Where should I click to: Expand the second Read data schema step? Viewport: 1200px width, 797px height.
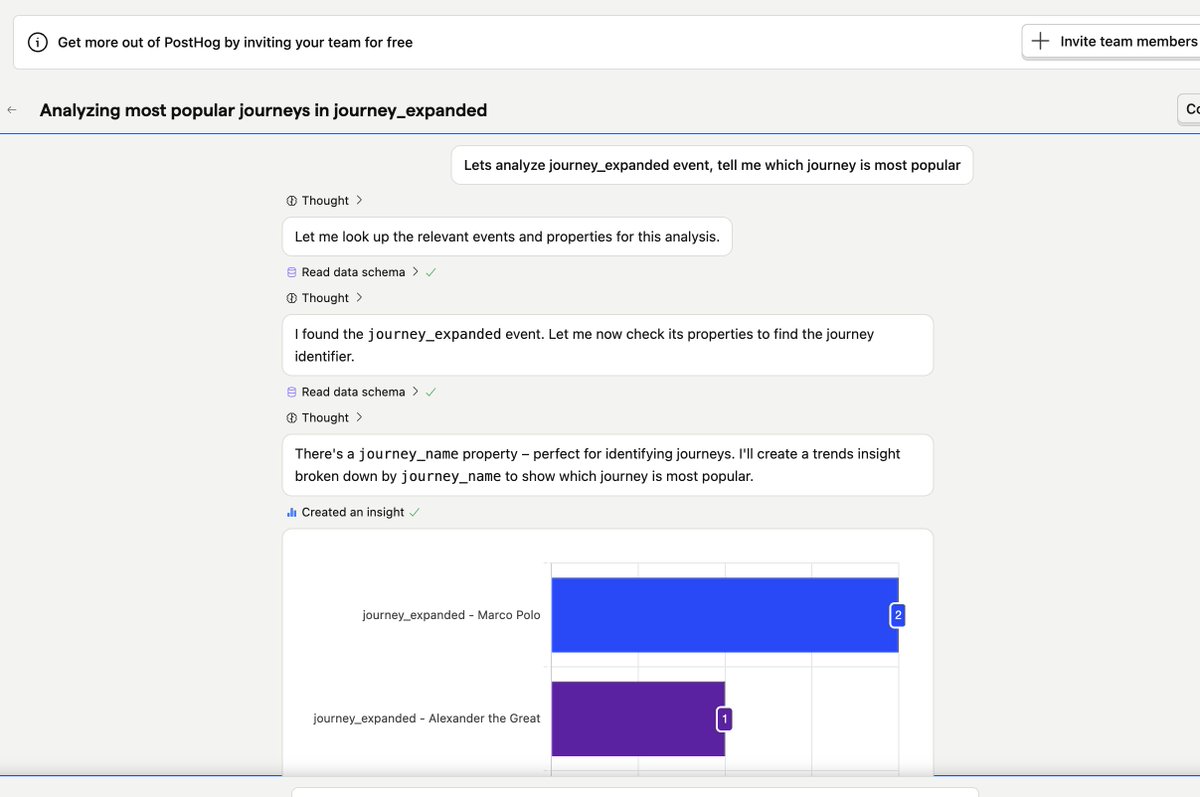point(361,392)
